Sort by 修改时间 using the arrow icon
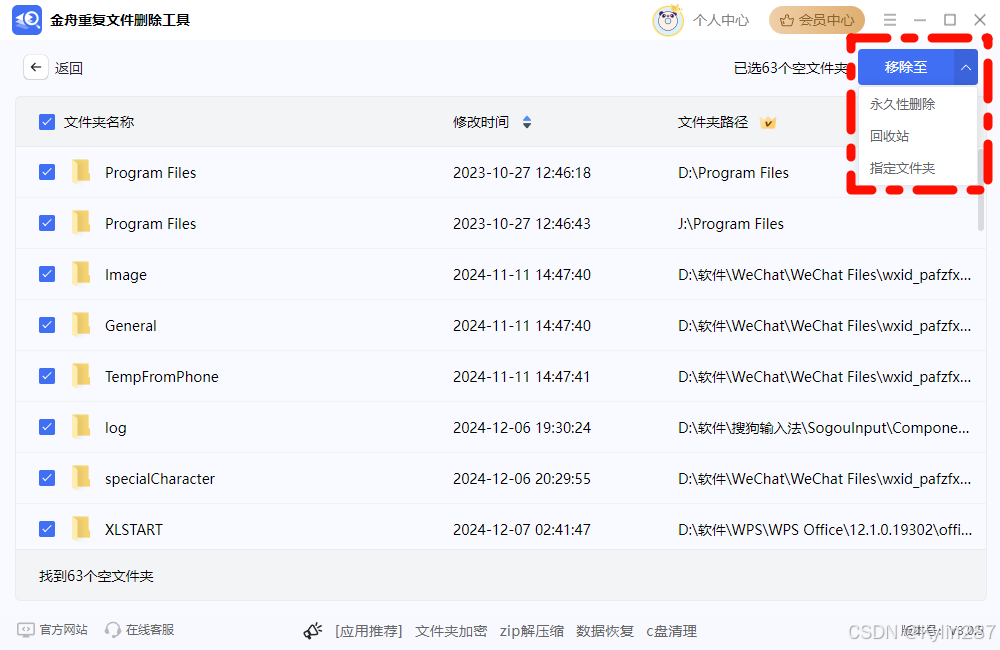The width and height of the screenshot is (1000, 650). point(527,122)
